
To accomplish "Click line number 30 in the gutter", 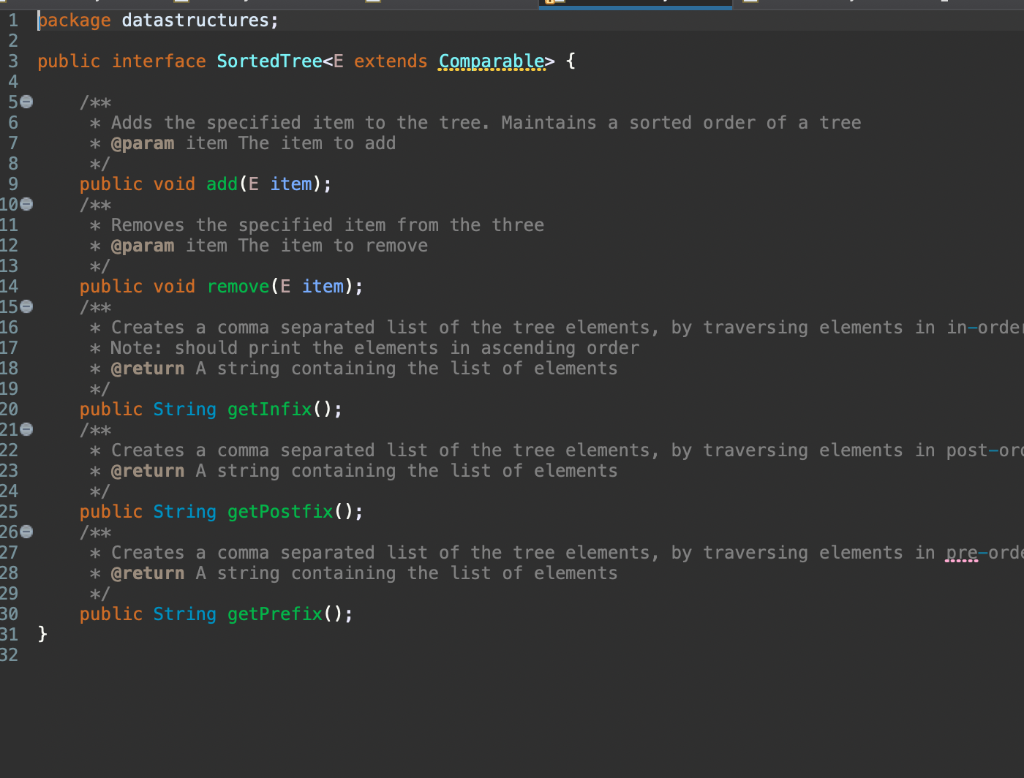I will pyautogui.click(x=9, y=614).
